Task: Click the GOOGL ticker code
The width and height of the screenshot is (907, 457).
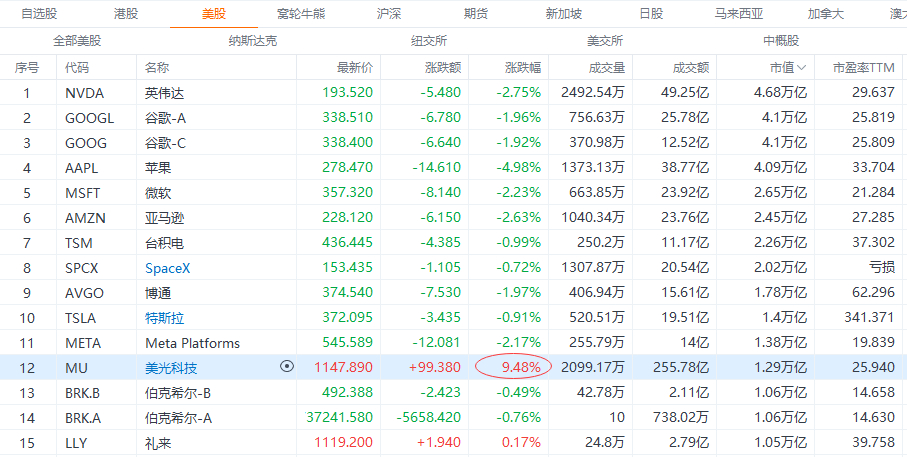Action: coord(90,118)
